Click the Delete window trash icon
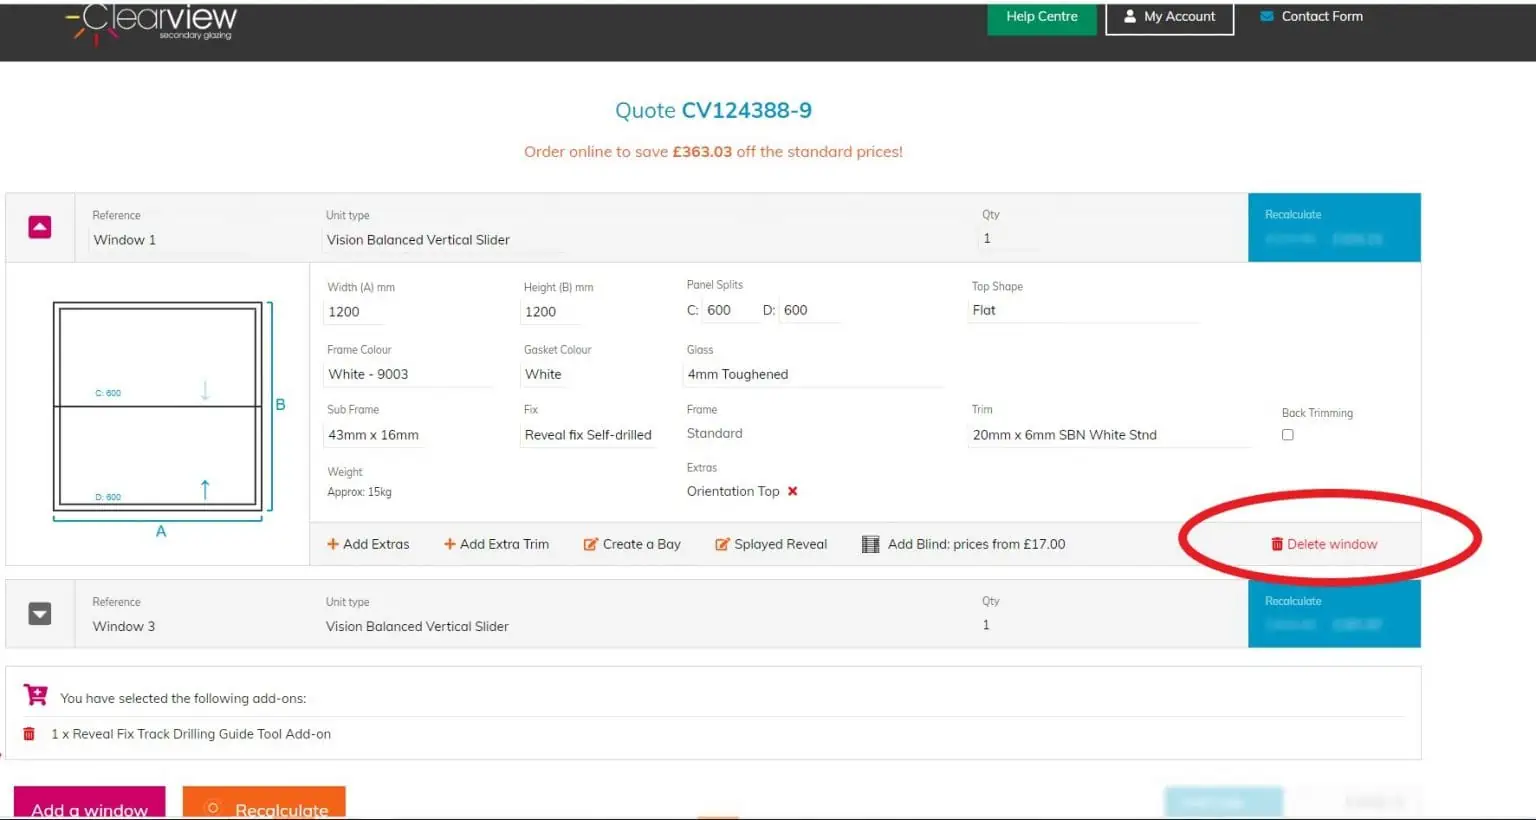The width and height of the screenshot is (1536, 820). [1277, 544]
